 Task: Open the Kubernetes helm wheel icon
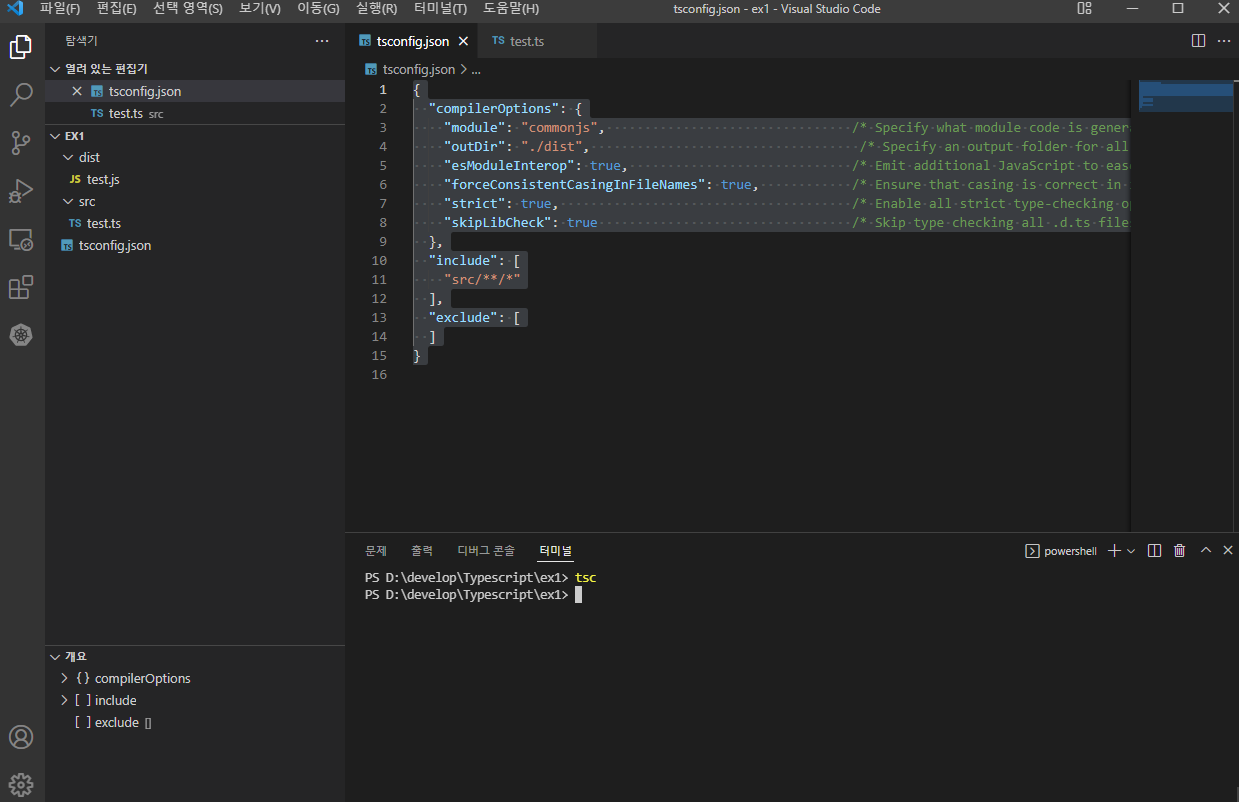click(x=21, y=335)
